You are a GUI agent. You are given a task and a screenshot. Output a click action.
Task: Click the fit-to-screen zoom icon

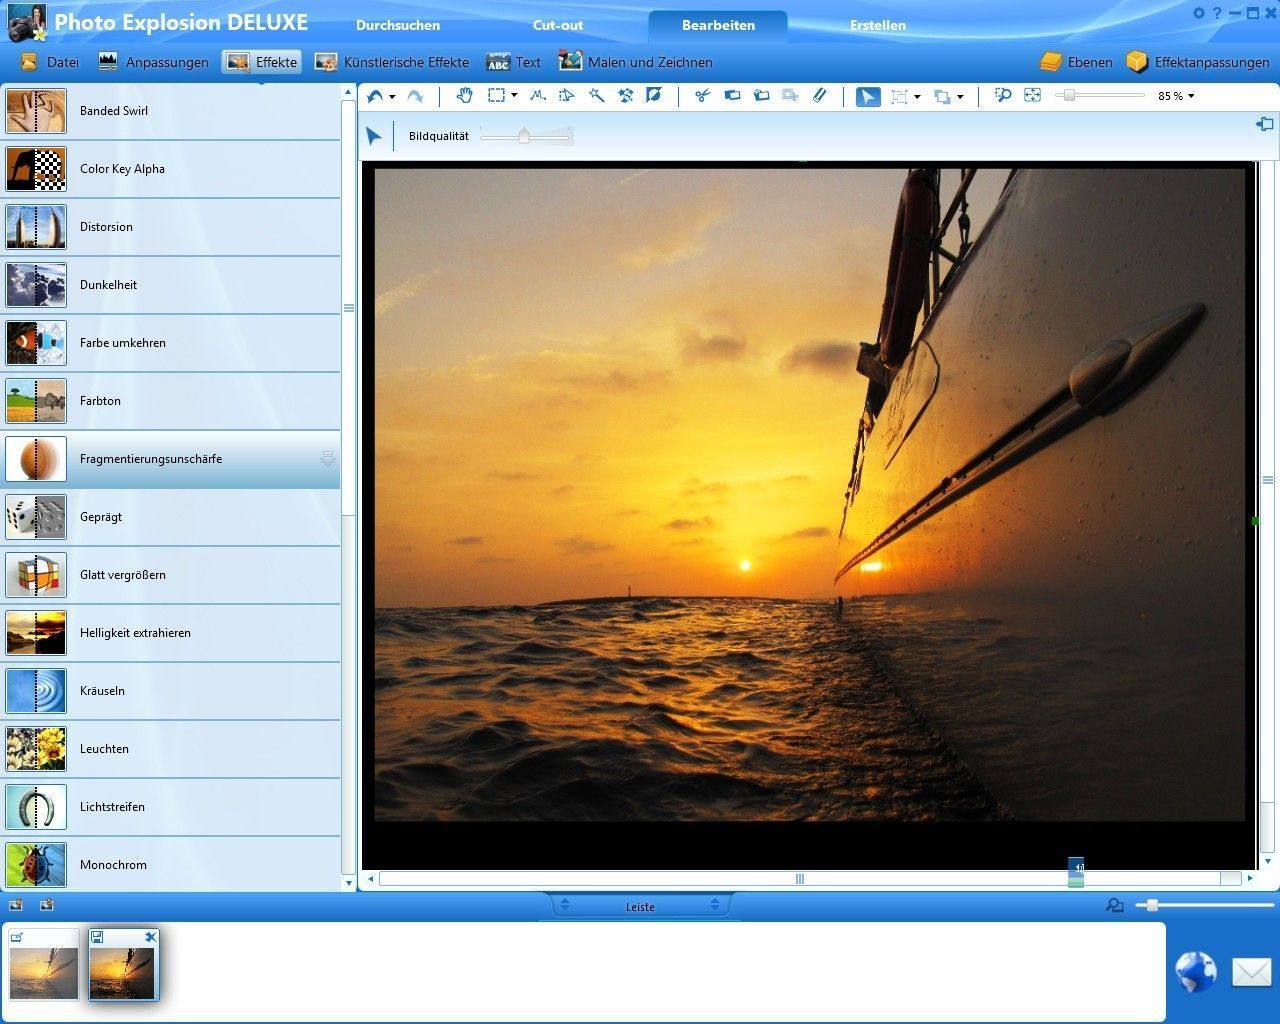click(1032, 96)
